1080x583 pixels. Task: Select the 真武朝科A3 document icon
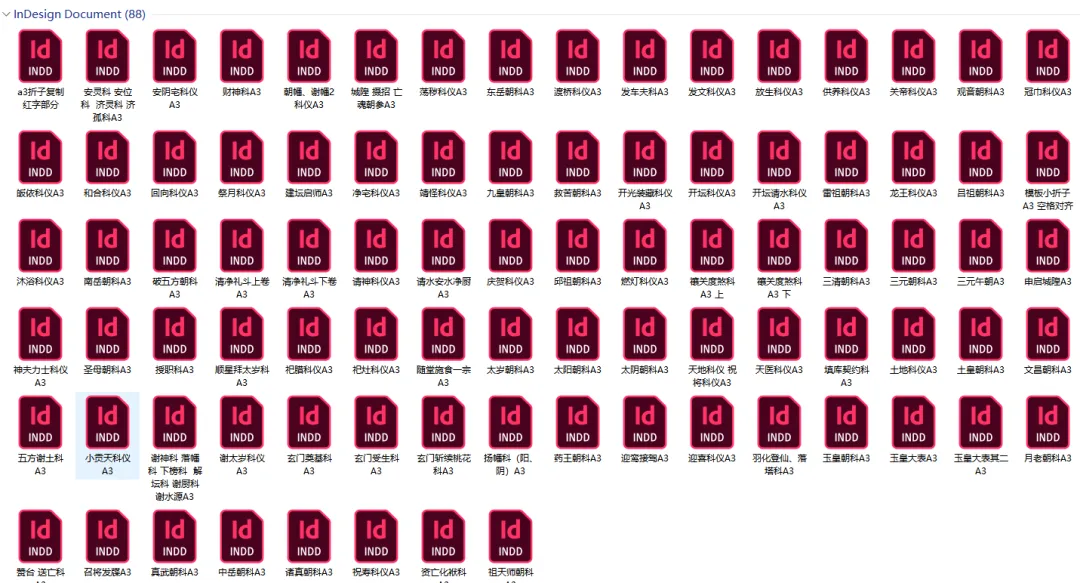(x=174, y=536)
